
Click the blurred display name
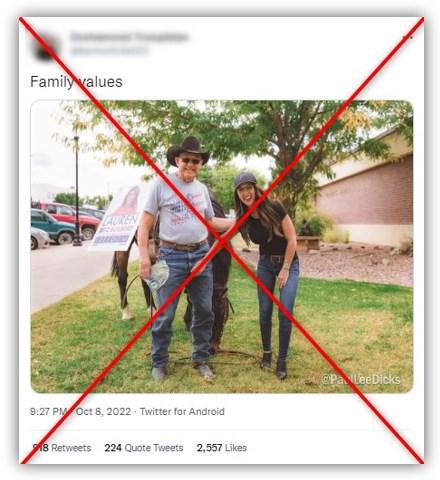coord(129,36)
